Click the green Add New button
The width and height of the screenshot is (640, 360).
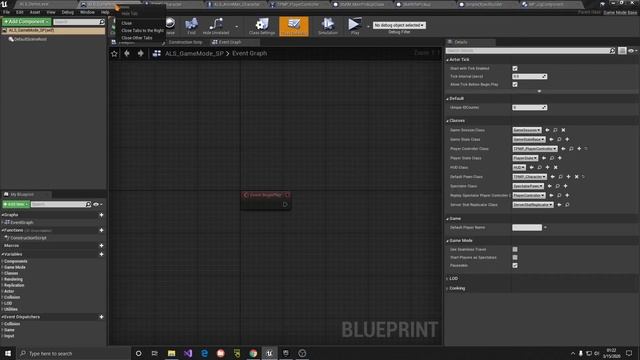tap(16, 204)
